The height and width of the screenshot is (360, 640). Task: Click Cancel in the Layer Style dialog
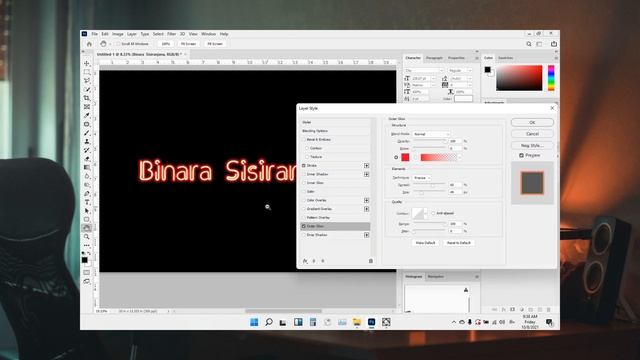pyautogui.click(x=532, y=134)
